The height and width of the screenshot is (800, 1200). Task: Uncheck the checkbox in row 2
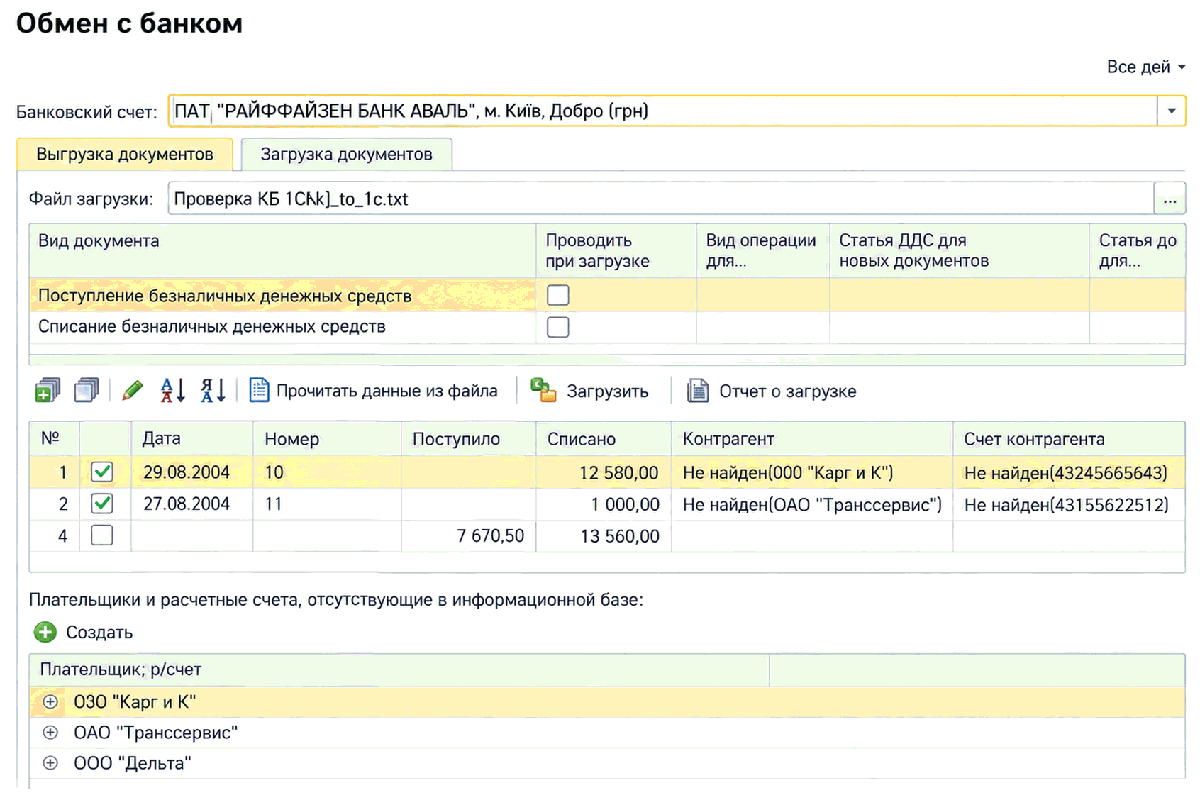pos(102,504)
